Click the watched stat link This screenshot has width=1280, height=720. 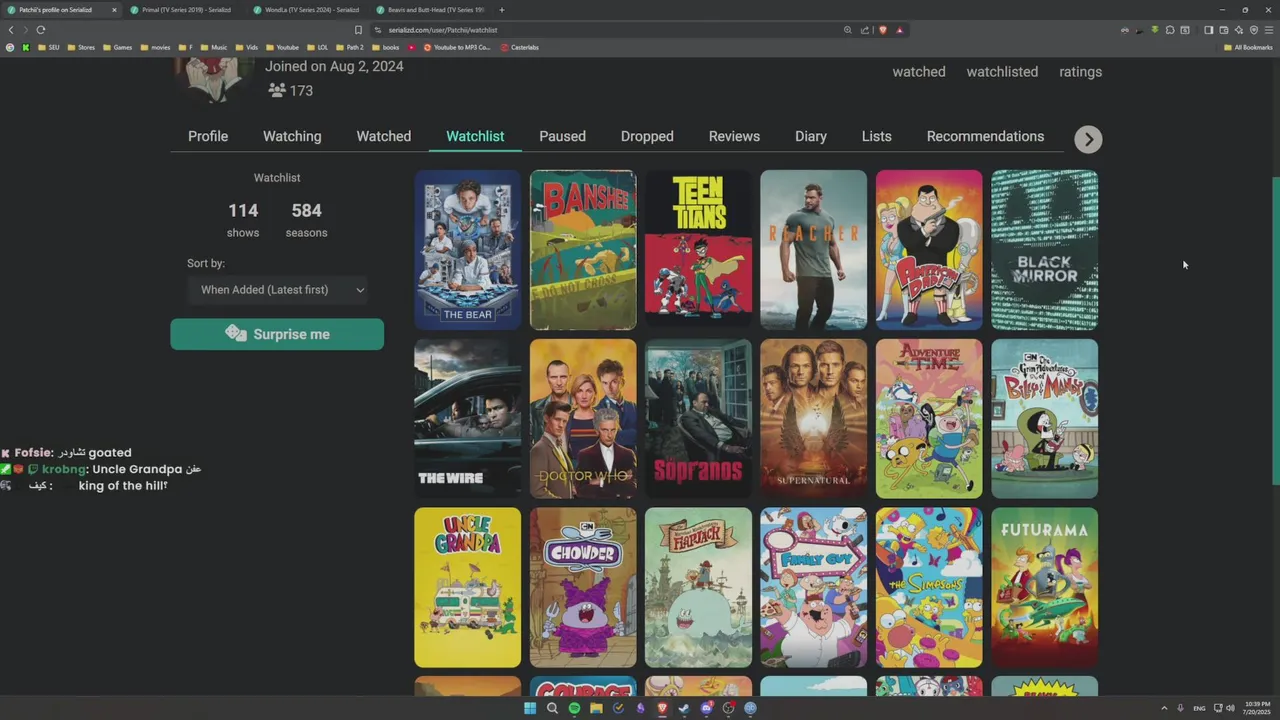(919, 72)
